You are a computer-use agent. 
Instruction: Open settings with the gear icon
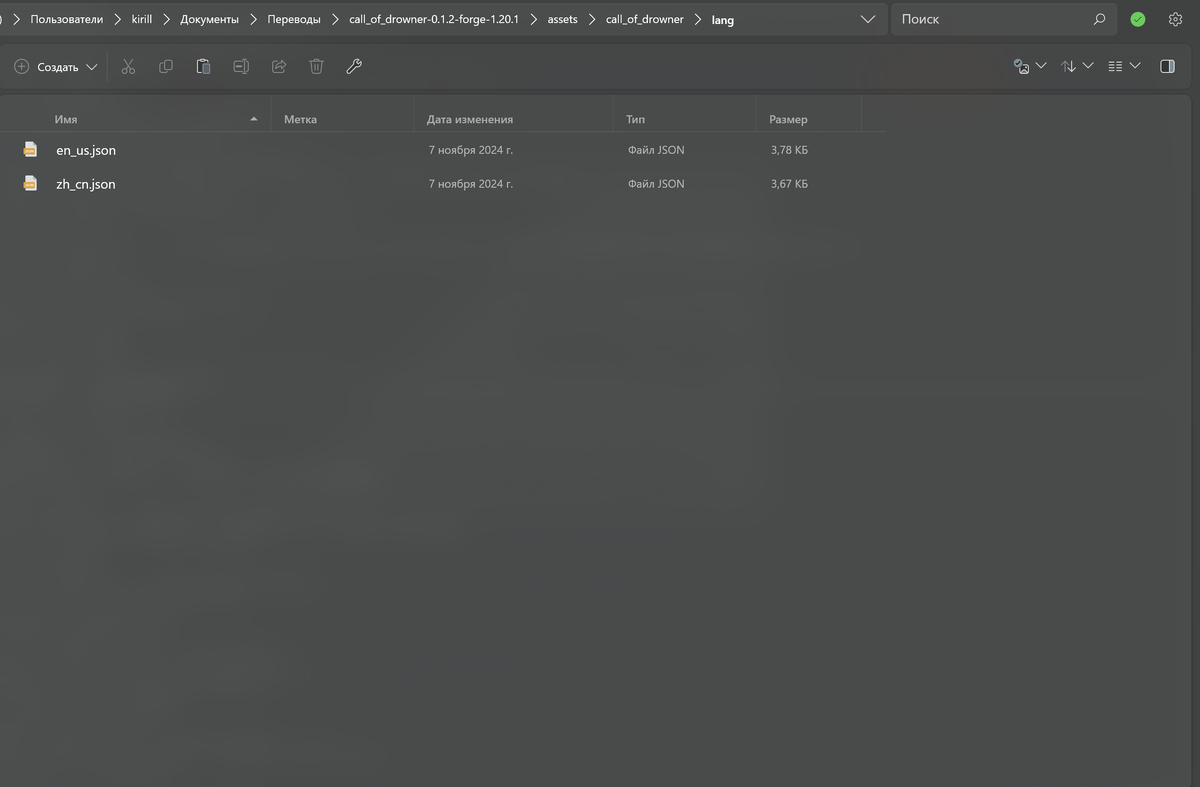(1175, 19)
